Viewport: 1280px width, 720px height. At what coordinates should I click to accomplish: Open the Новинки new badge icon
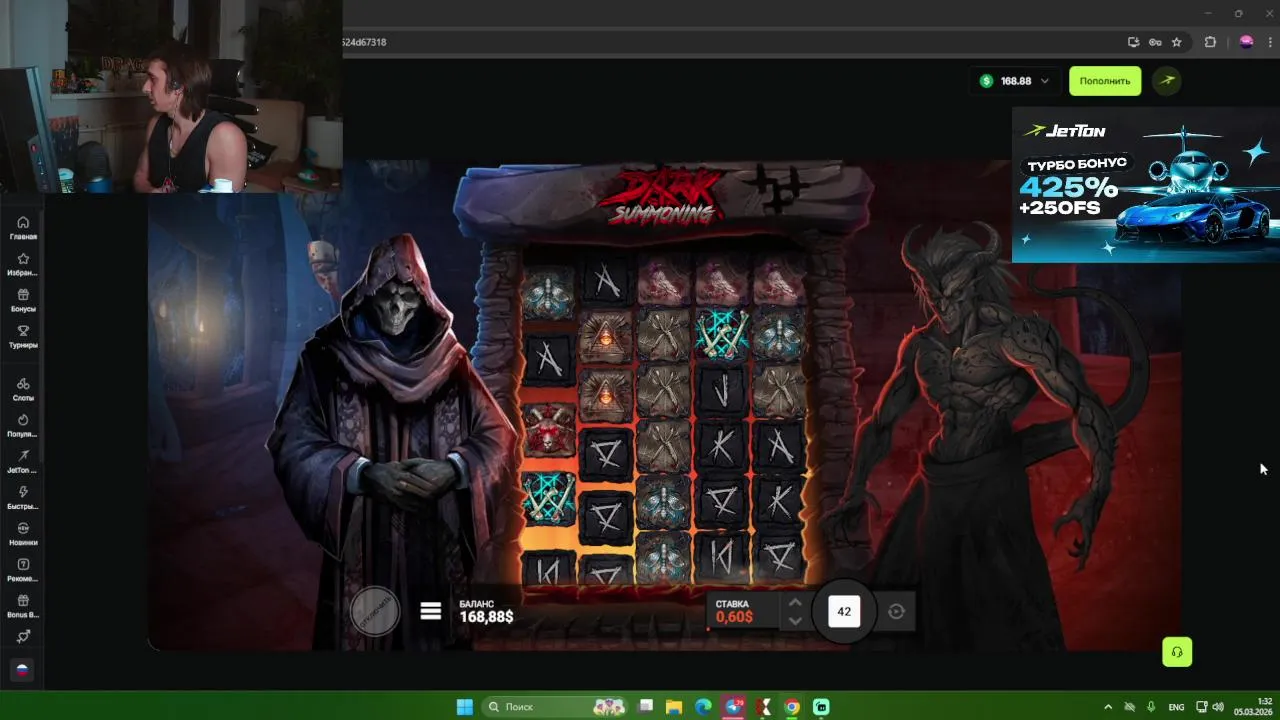(x=23, y=533)
